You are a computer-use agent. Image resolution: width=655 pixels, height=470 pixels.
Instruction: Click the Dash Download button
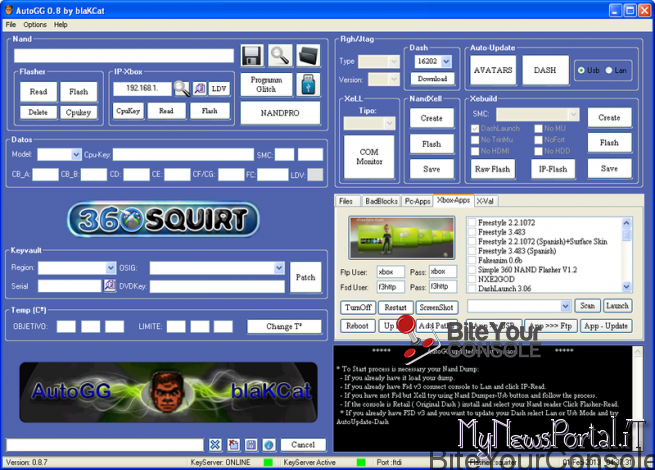[432, 79]
